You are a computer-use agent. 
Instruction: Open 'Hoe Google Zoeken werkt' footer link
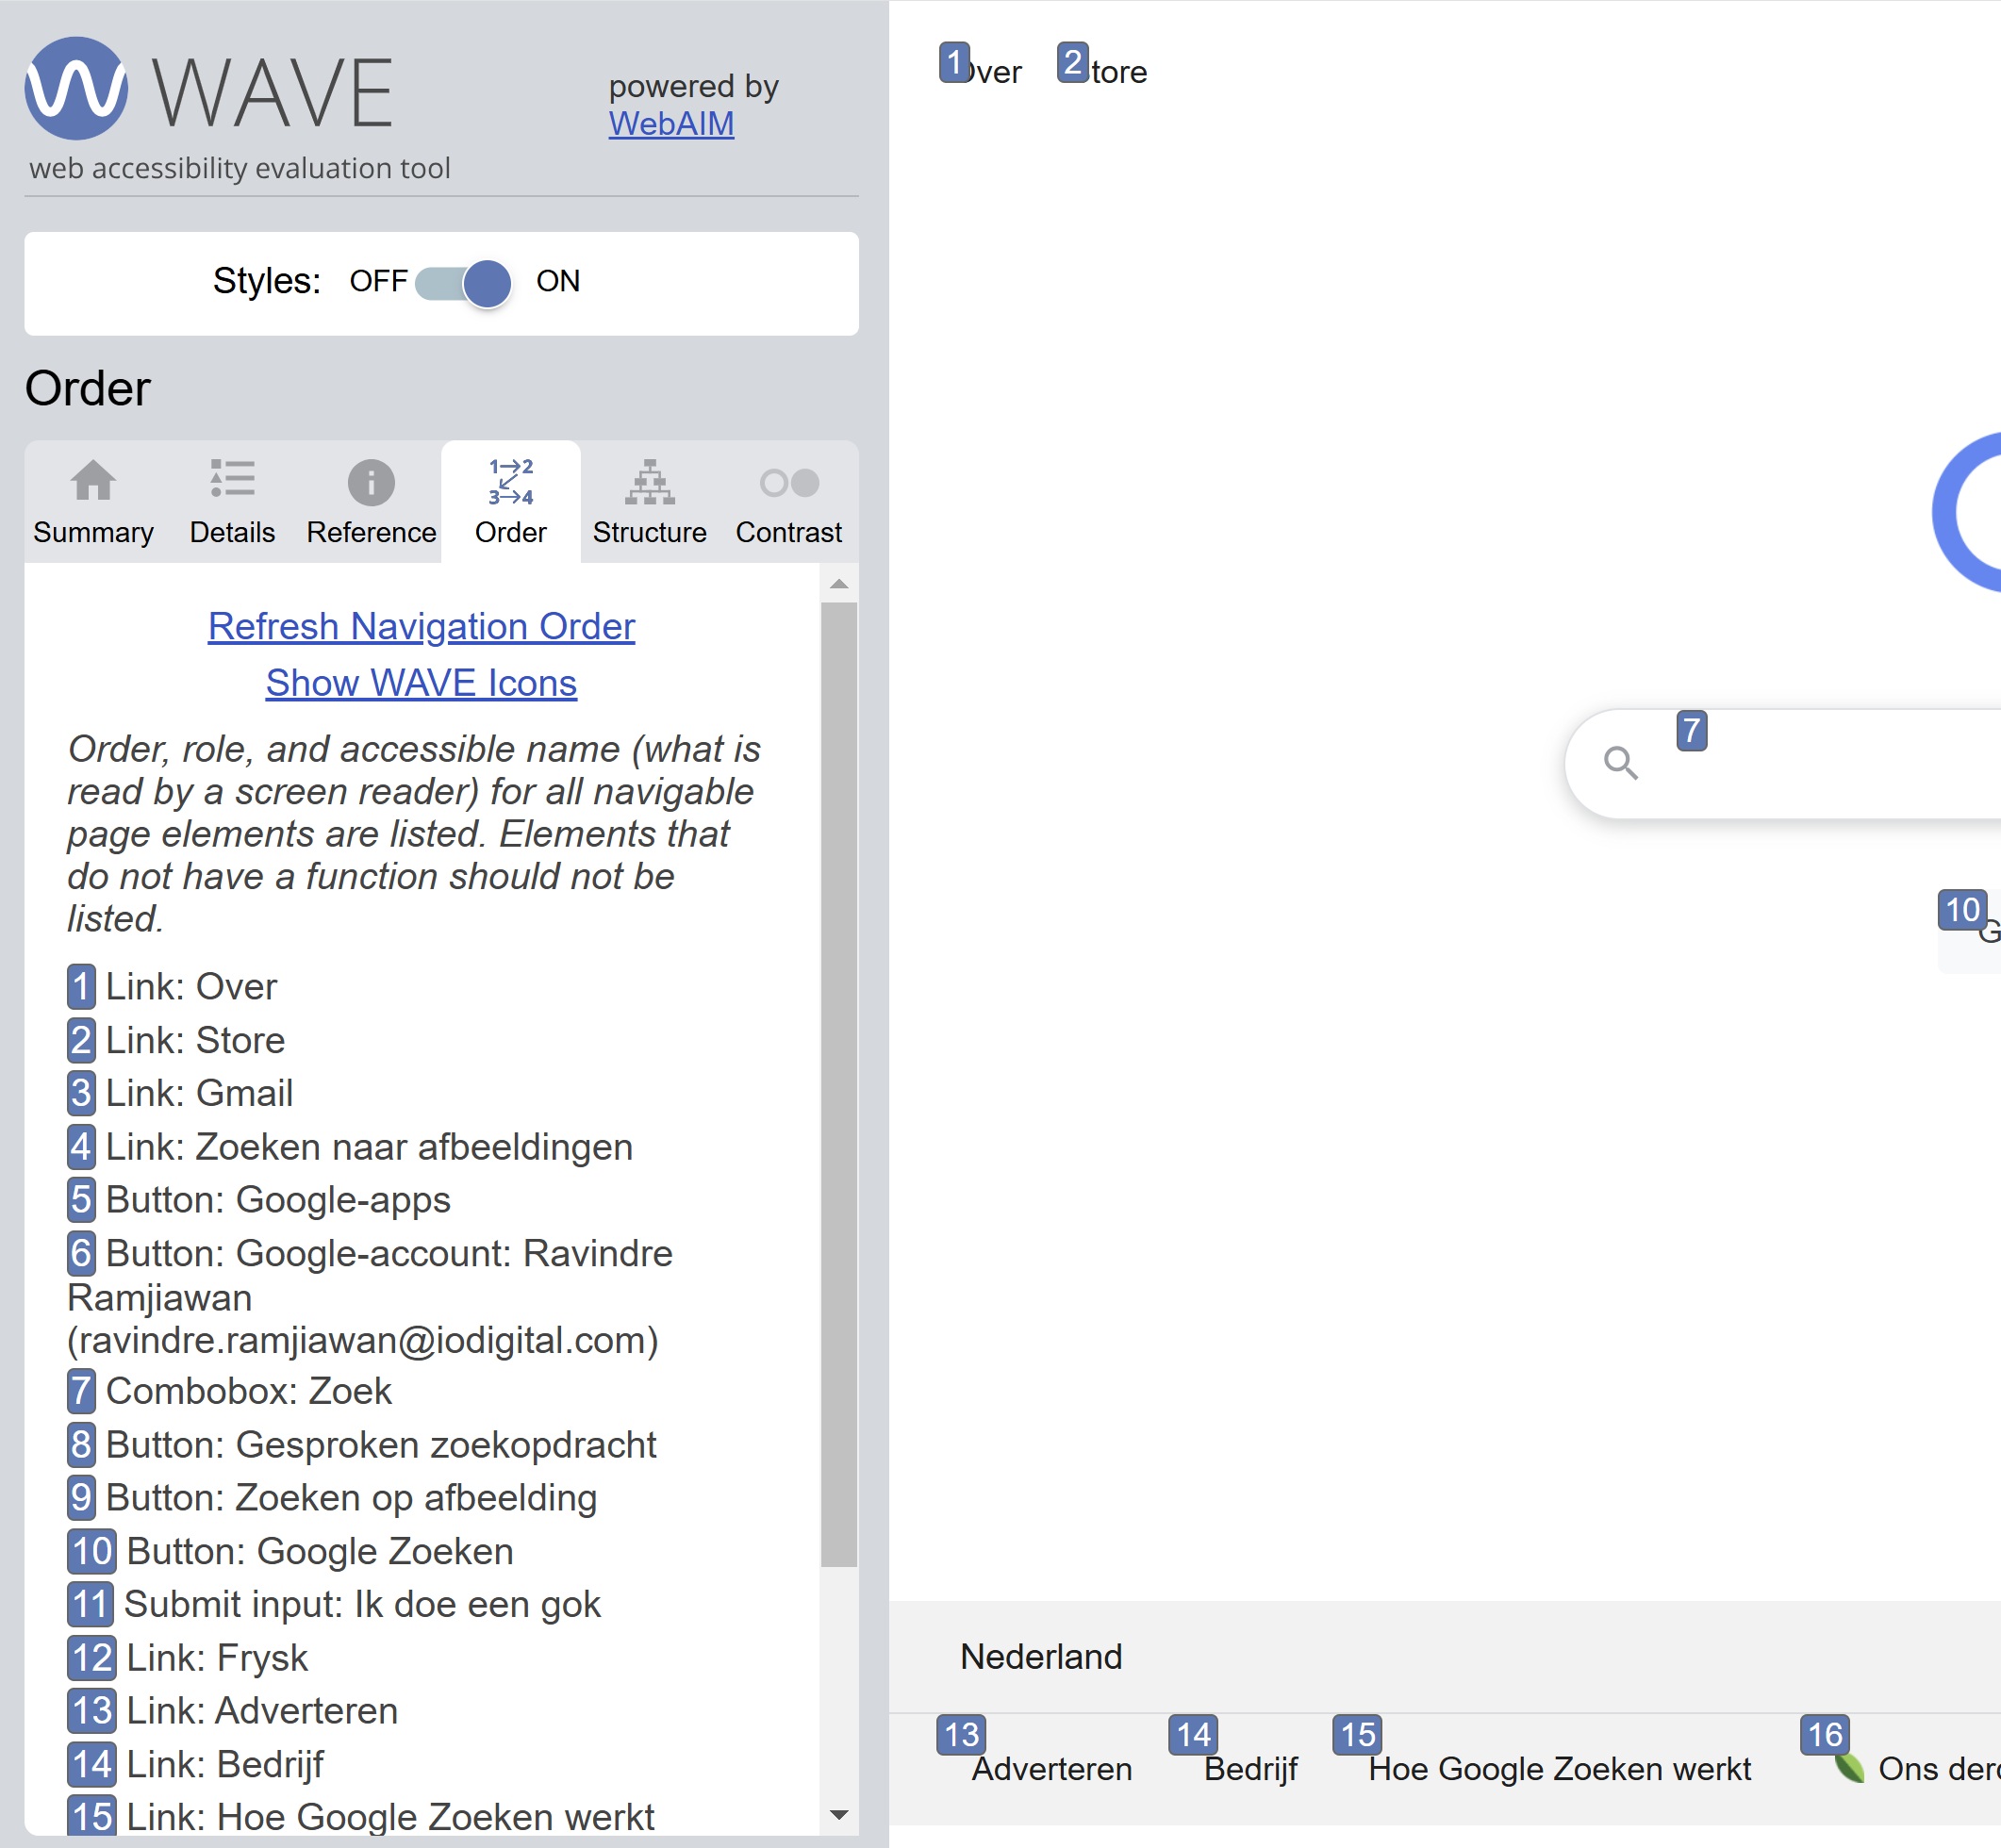tap(1560, 1770)
